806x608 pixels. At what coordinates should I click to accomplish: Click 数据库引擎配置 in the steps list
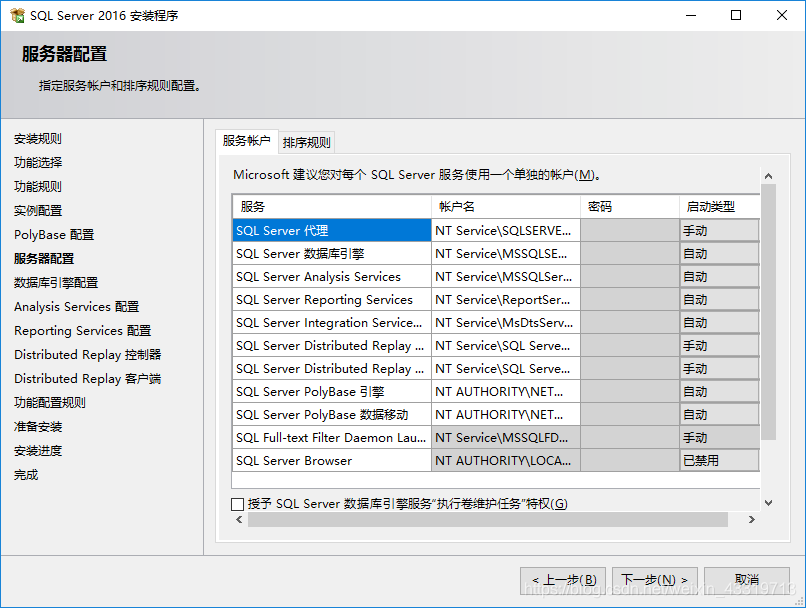click(56, 283)
